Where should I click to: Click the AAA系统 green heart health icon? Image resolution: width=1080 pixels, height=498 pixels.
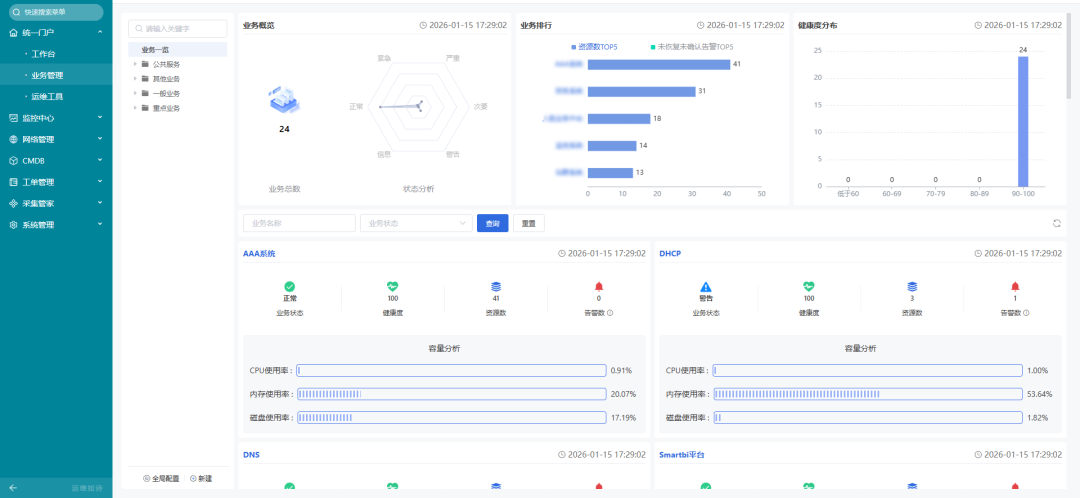coord(392,287)
